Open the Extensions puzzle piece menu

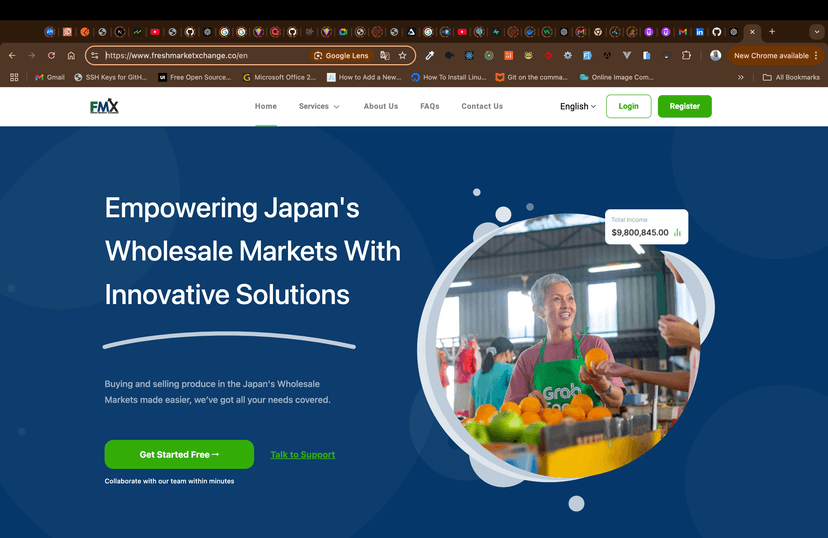click(x=686, y=55)
